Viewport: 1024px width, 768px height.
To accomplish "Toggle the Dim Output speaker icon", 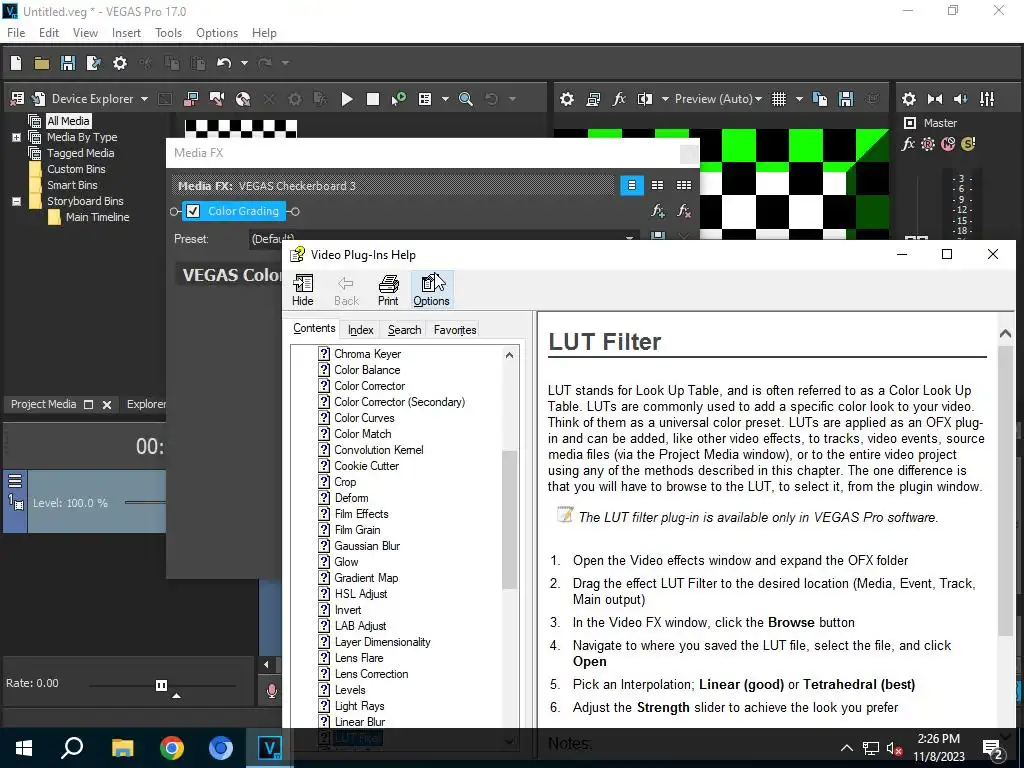I will click(961, 99).
